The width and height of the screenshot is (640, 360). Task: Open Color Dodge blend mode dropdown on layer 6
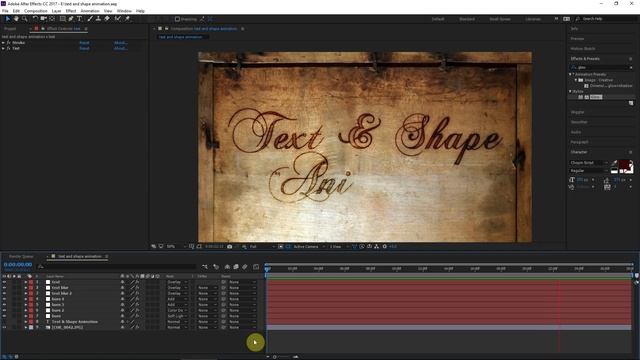tap(177, 311)
